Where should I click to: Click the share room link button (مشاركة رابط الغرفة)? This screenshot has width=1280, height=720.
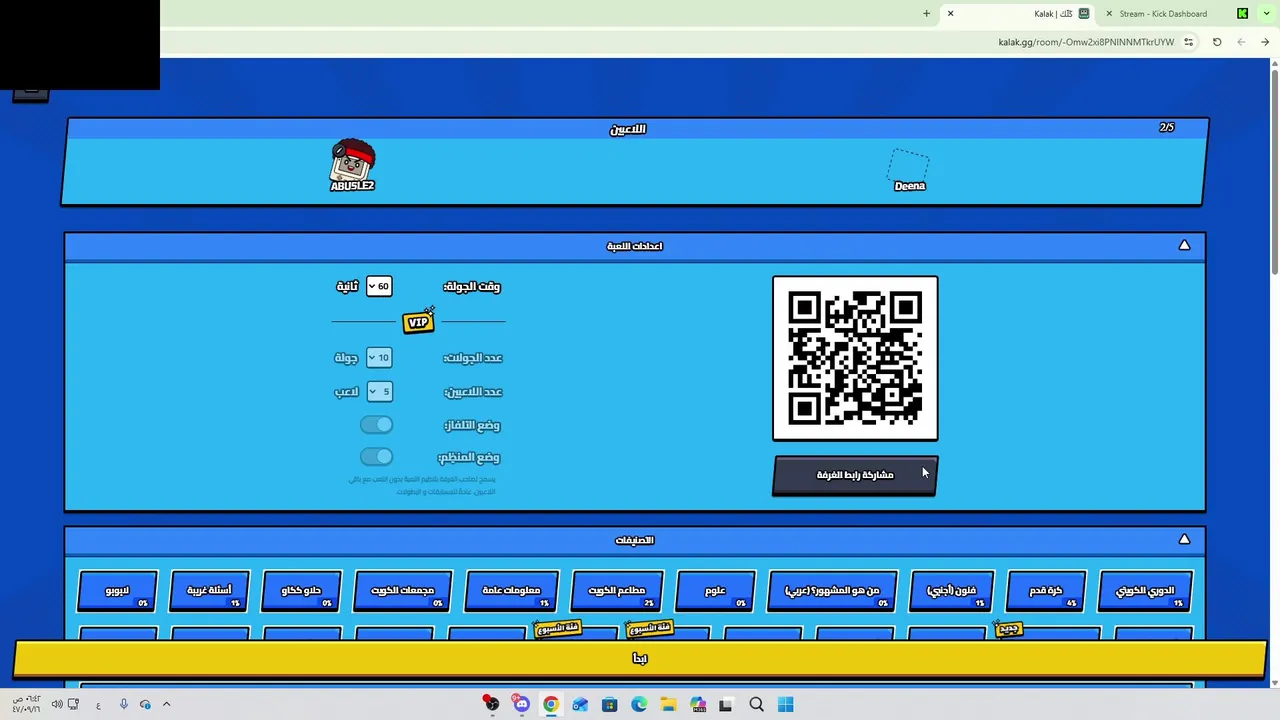click(855, 475)
